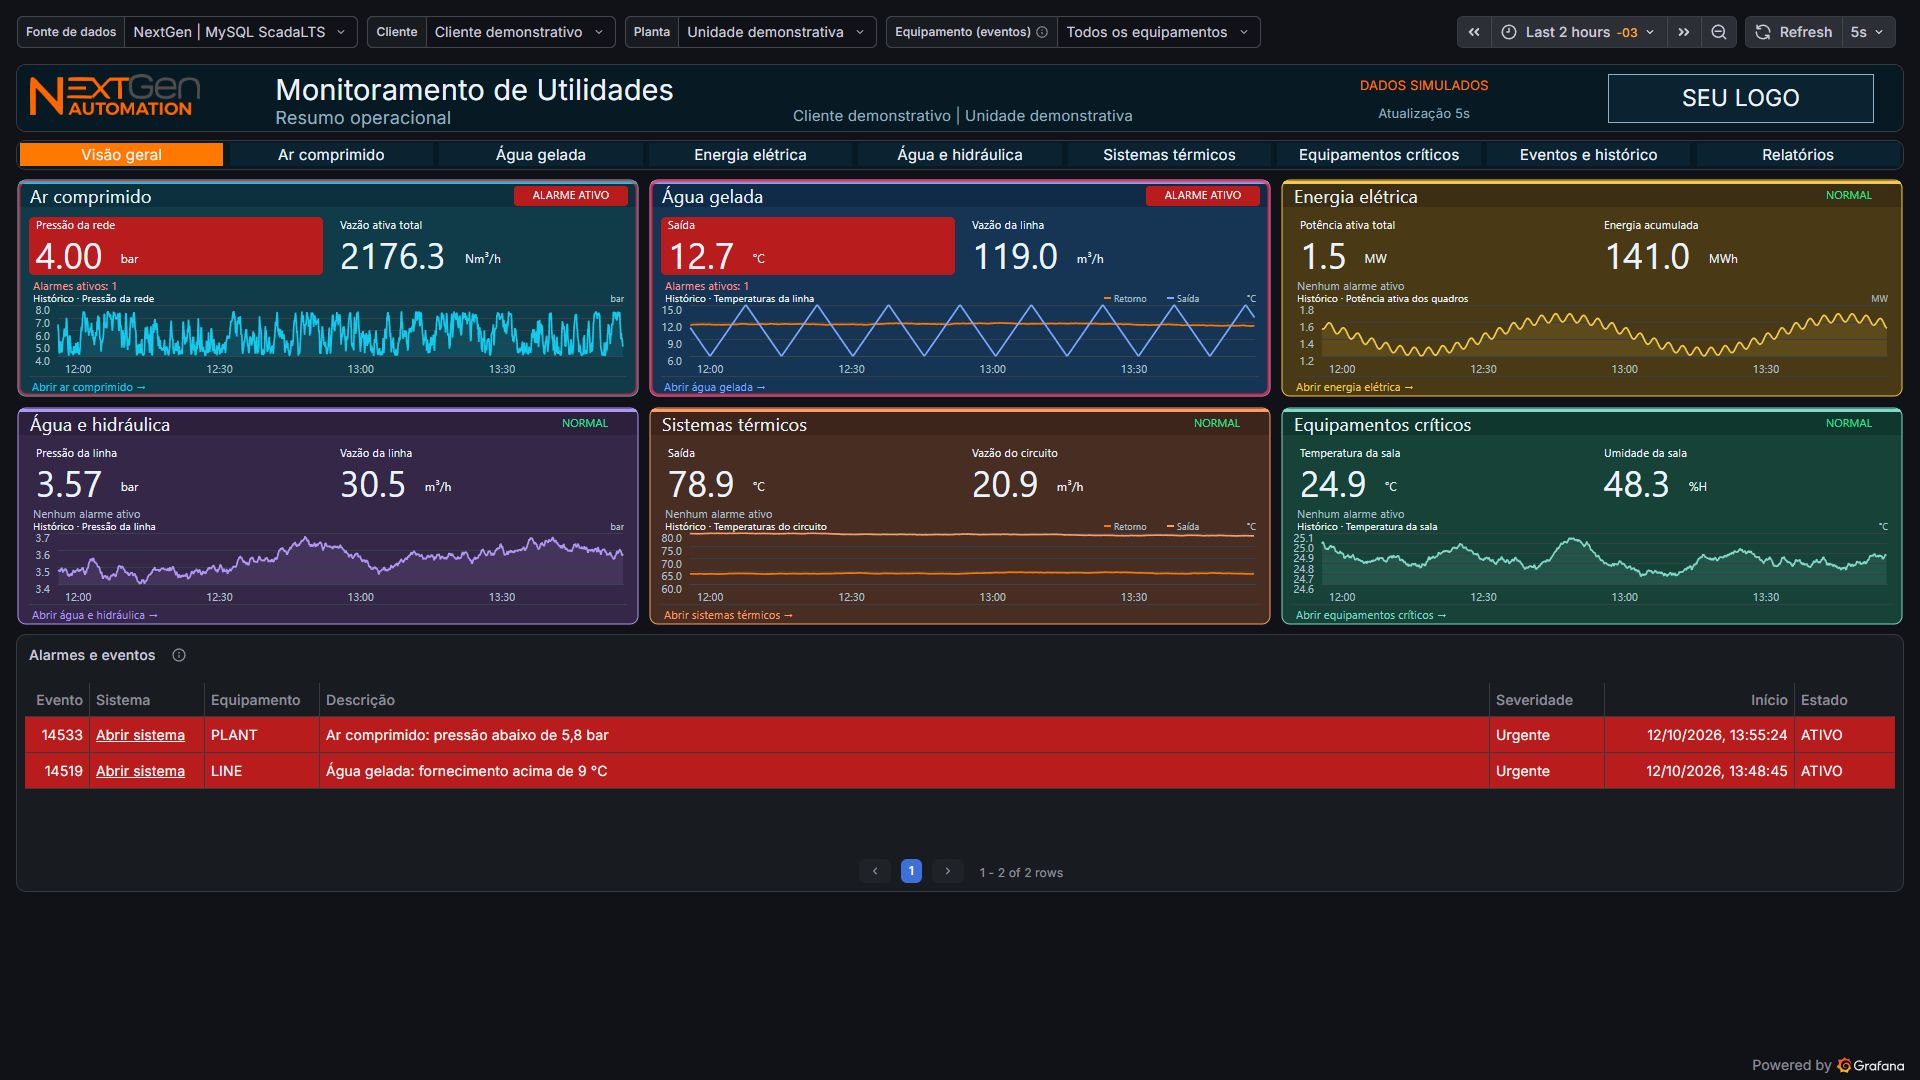Click the Abrir água gelada link
Screen dimensions: 1920x1080
click(714, 387)
